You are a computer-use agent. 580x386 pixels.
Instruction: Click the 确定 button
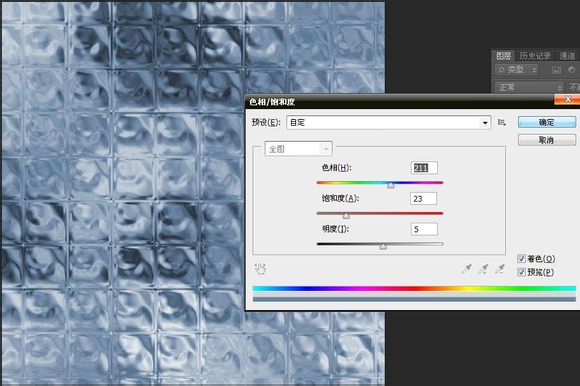pos(547,122)
